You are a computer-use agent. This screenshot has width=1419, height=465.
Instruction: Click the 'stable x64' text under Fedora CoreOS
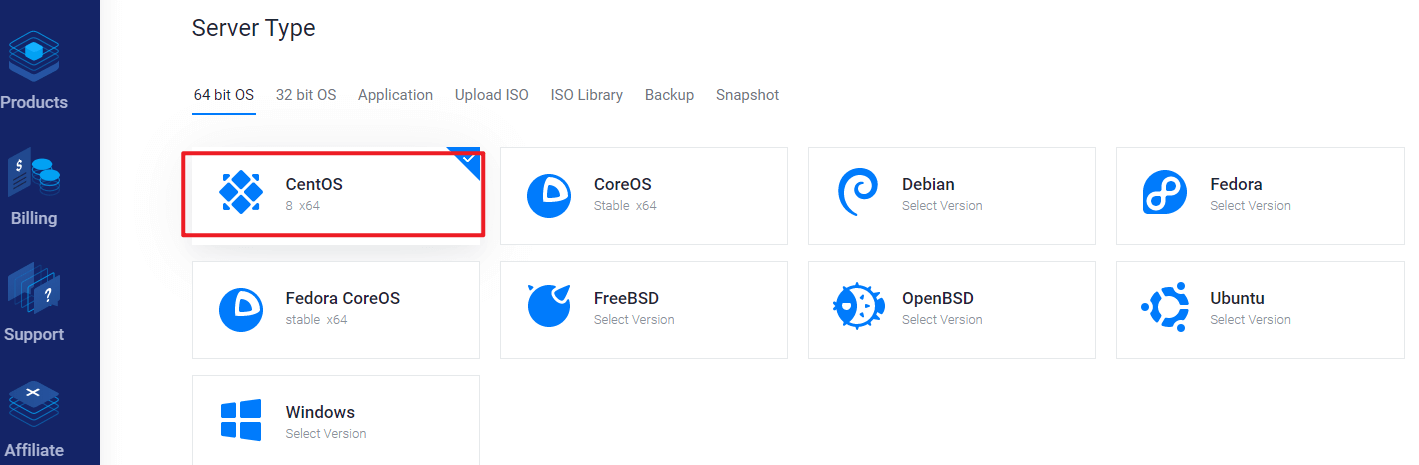point(317,320)
